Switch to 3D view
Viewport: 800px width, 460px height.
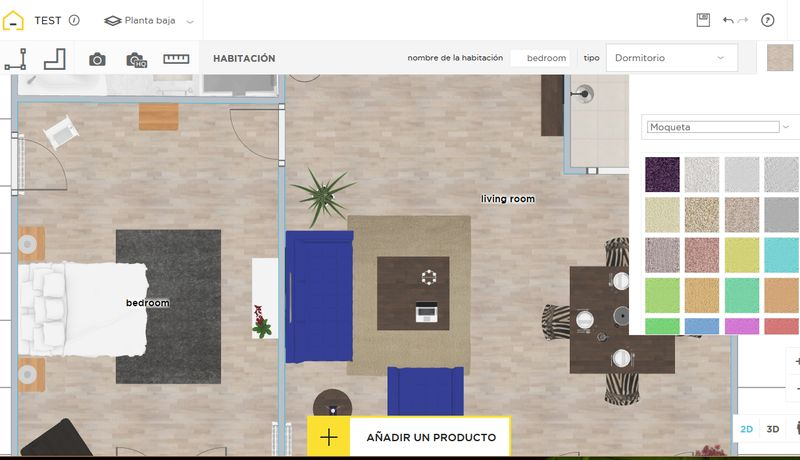pos(773,429)
